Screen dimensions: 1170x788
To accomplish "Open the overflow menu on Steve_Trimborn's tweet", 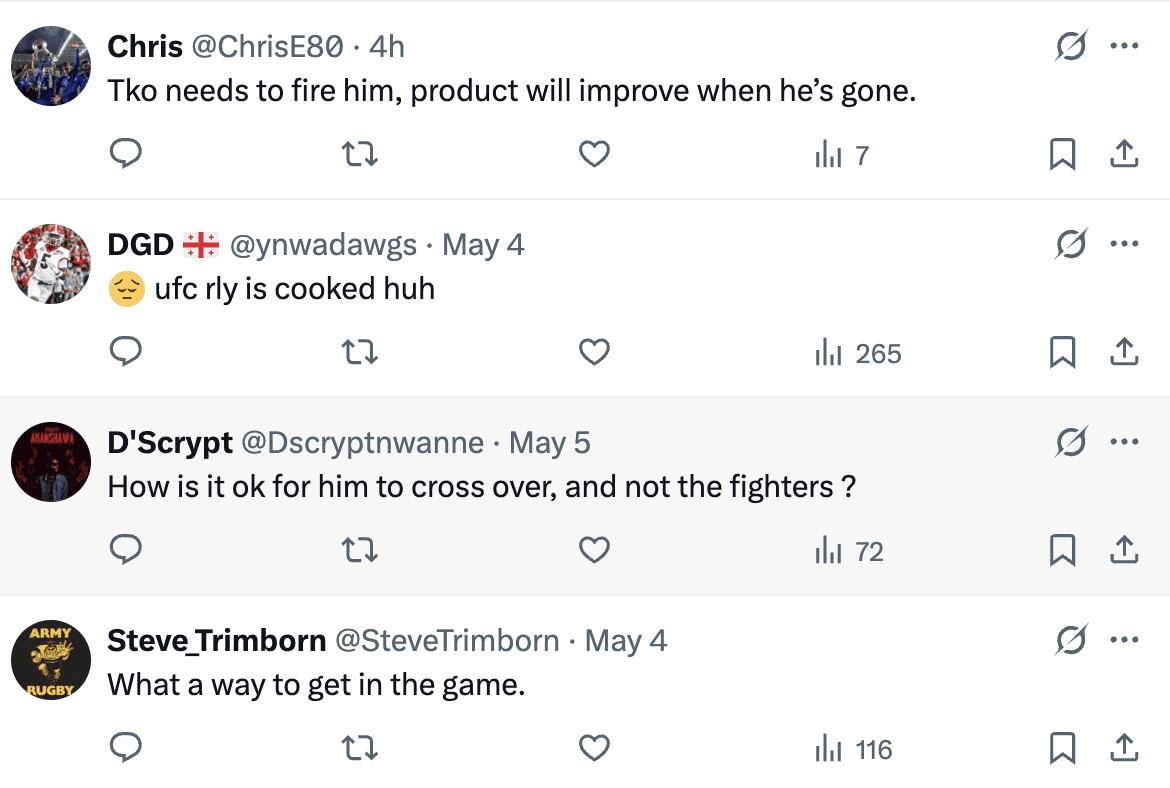I will tap(1126, 639).
